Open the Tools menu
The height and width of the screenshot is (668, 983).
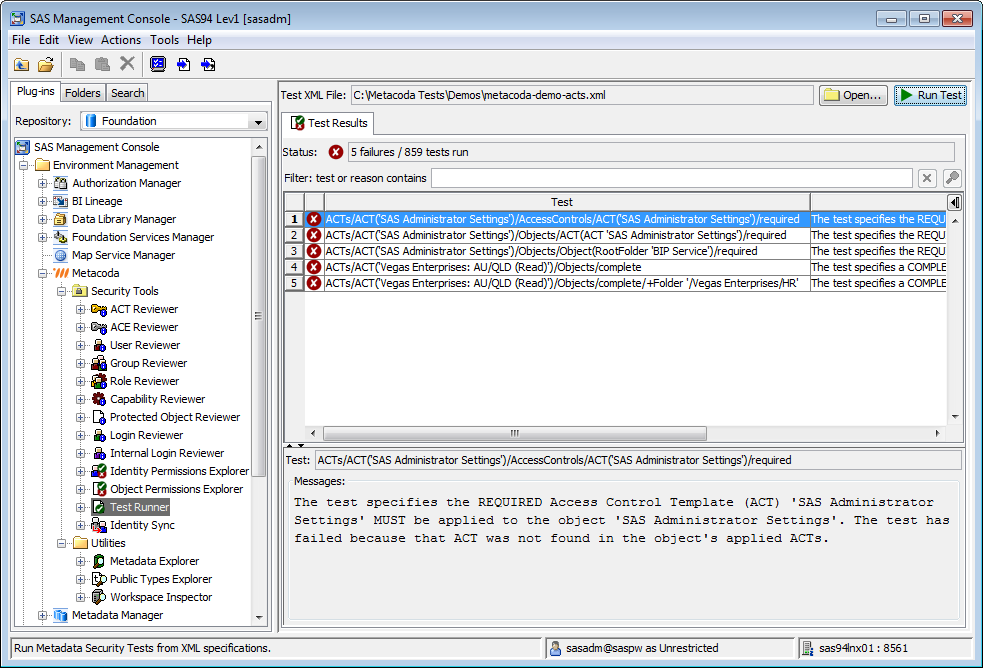pos(164,40)
